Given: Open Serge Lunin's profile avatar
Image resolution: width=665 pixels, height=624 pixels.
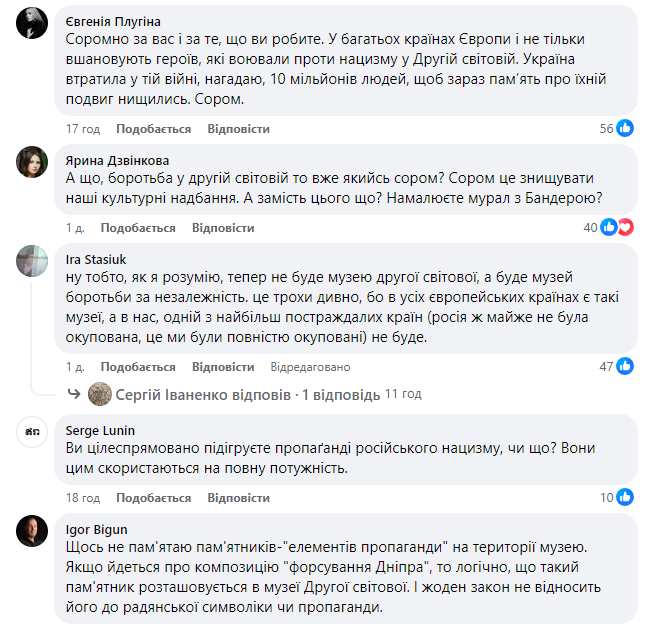Looking at the screenshot, I should [x=32, y=432].
